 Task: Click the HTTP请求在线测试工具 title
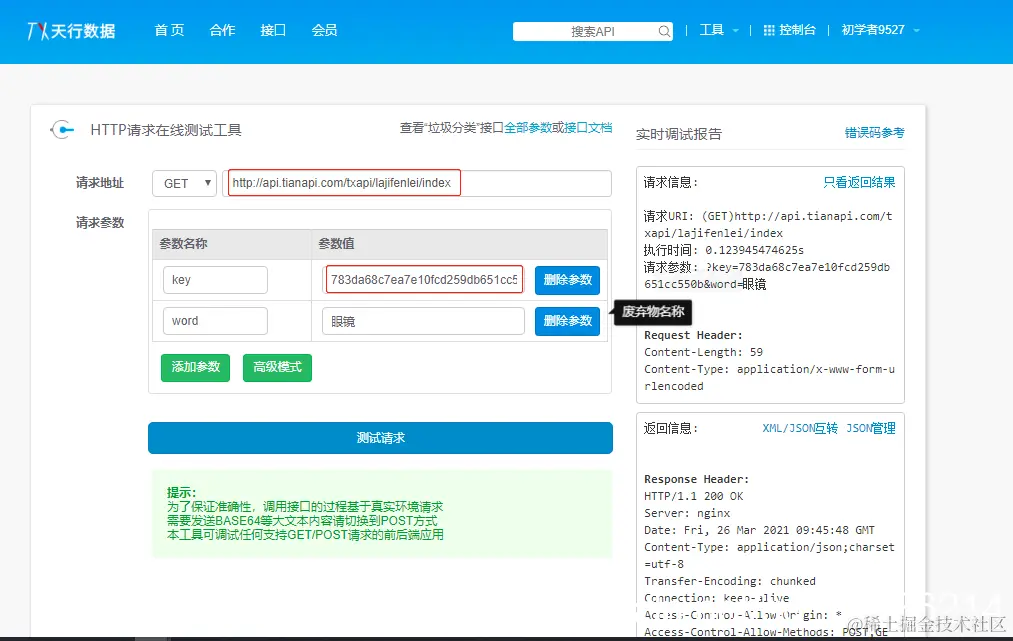[166, 131]
